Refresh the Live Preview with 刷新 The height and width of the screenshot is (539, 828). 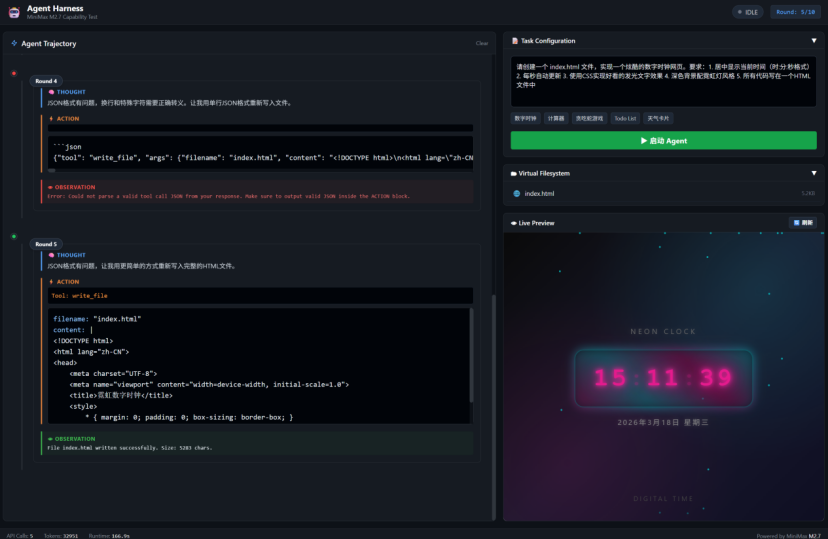(802, 223)
